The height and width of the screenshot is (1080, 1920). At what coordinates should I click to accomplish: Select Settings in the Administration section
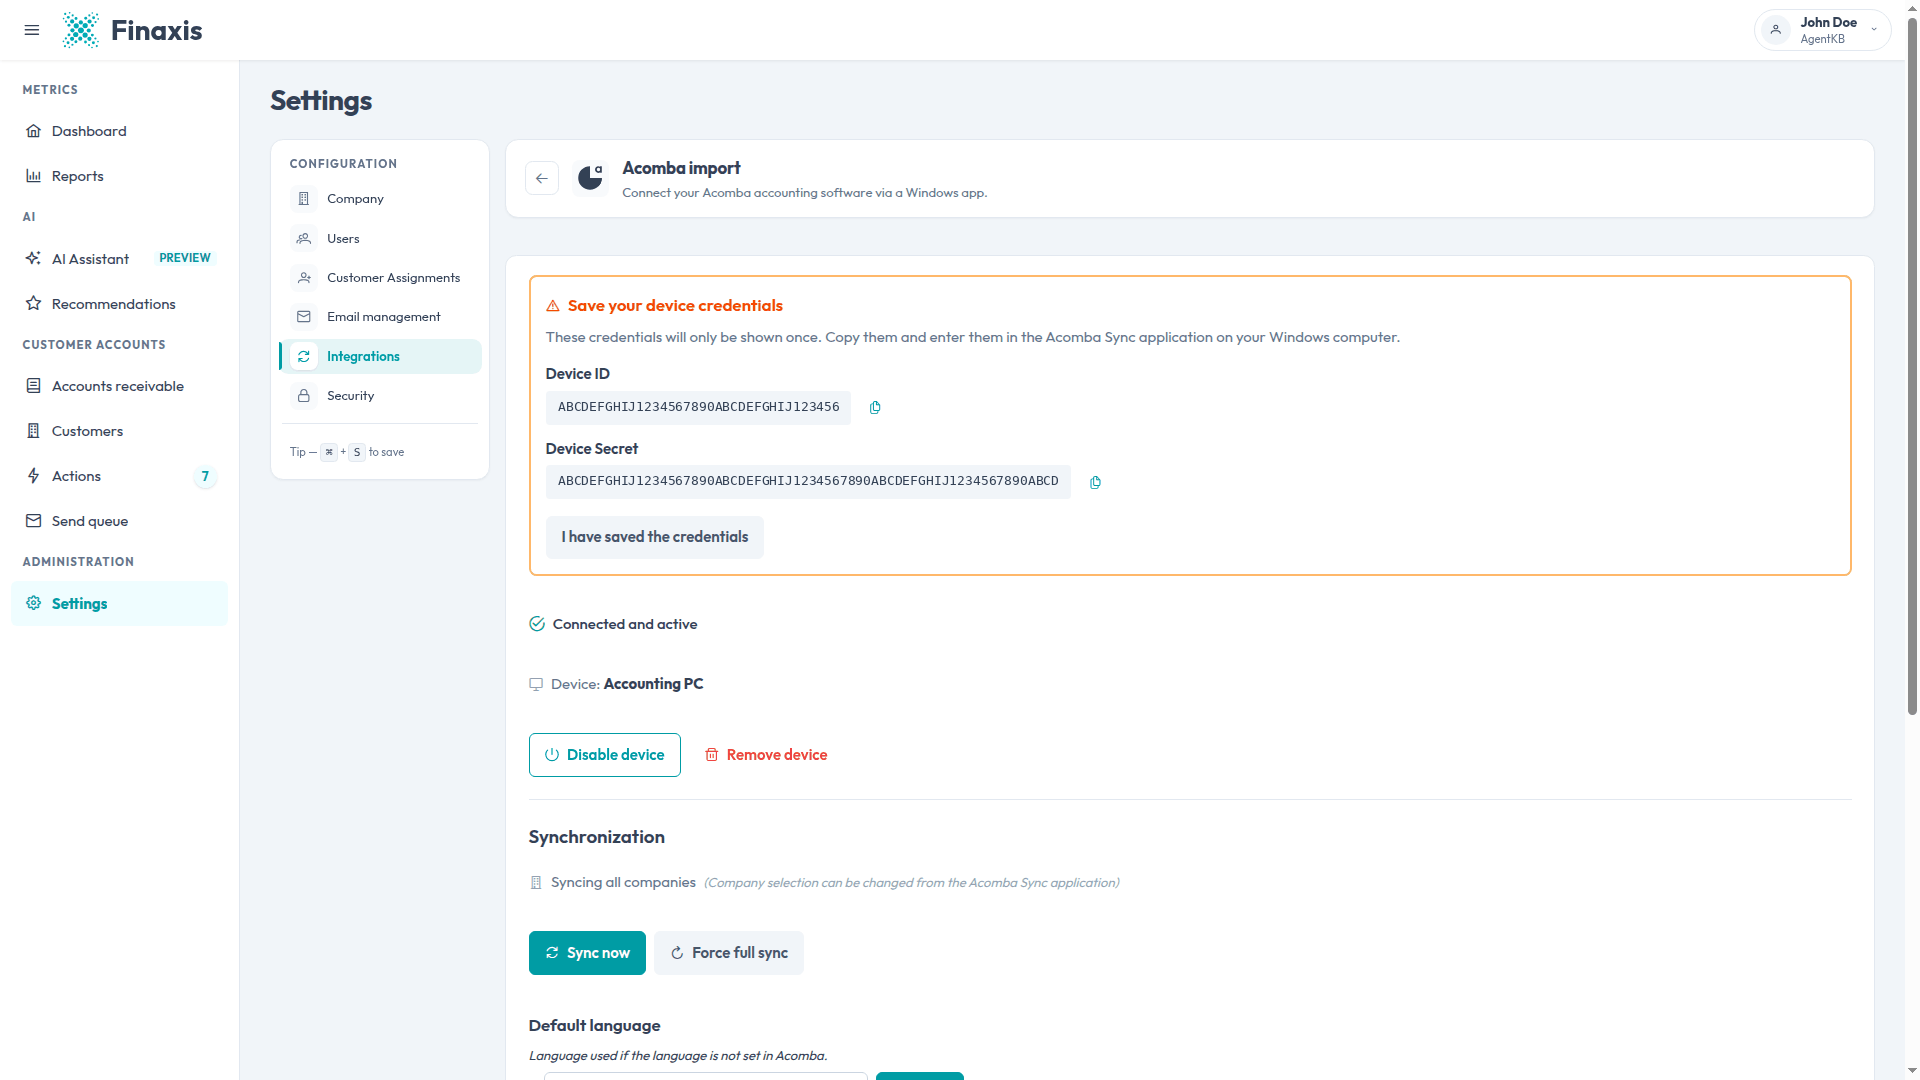(119, 604)
